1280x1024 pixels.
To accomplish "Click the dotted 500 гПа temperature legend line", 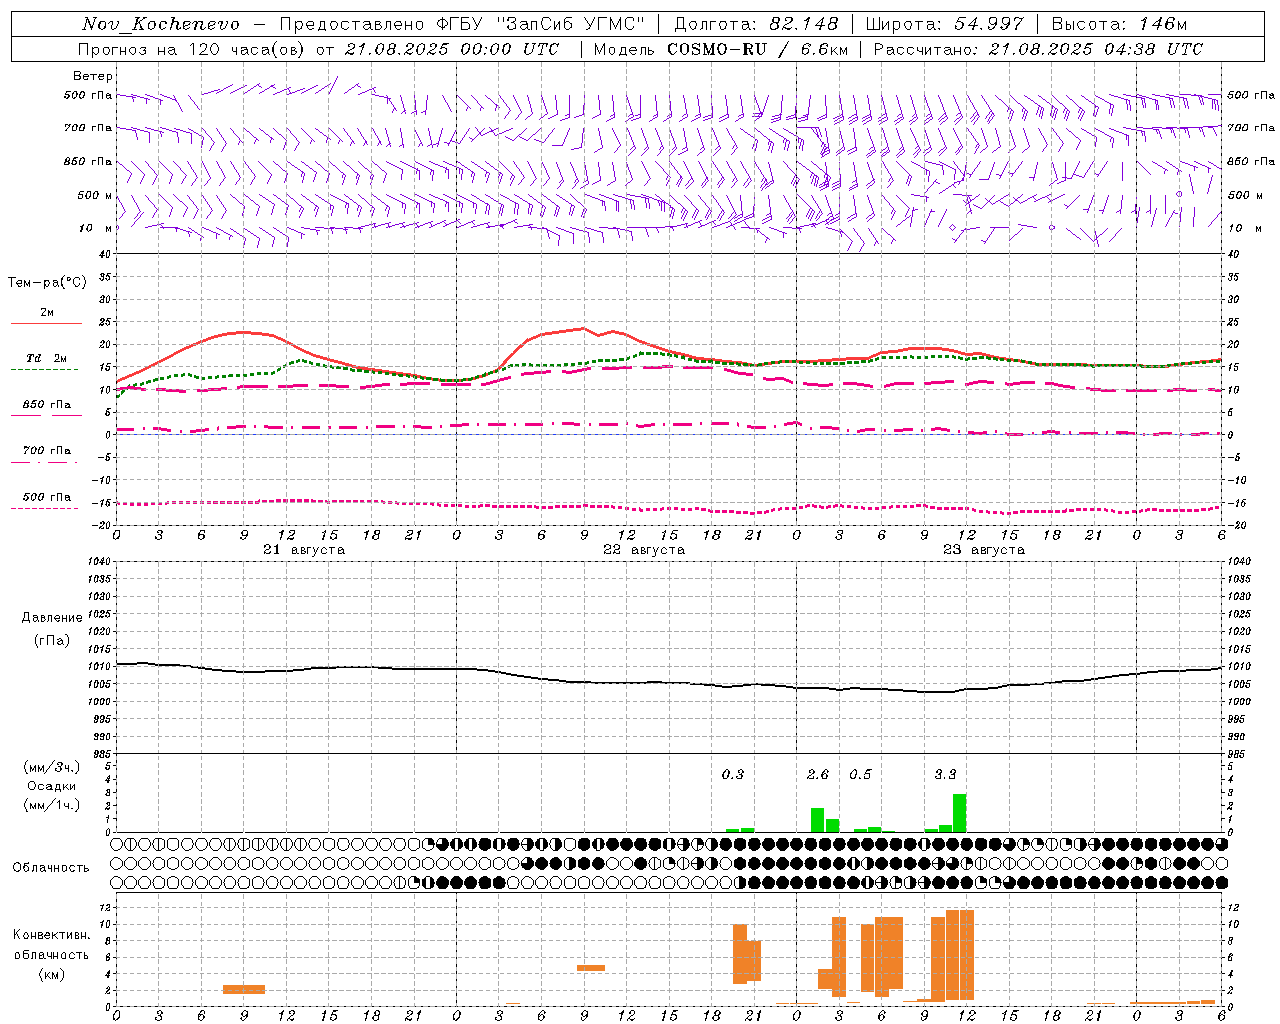I will tap(45, 508).
